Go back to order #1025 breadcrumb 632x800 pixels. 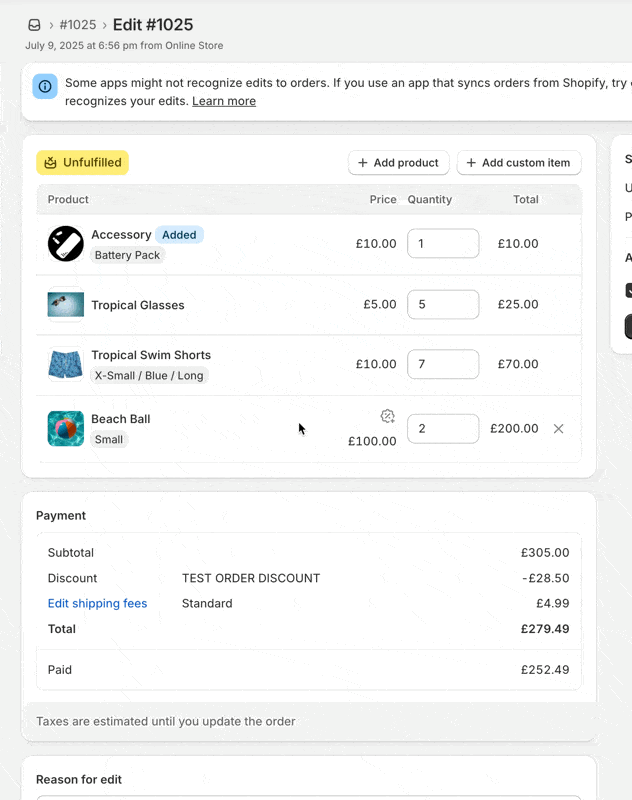[78, 24]
